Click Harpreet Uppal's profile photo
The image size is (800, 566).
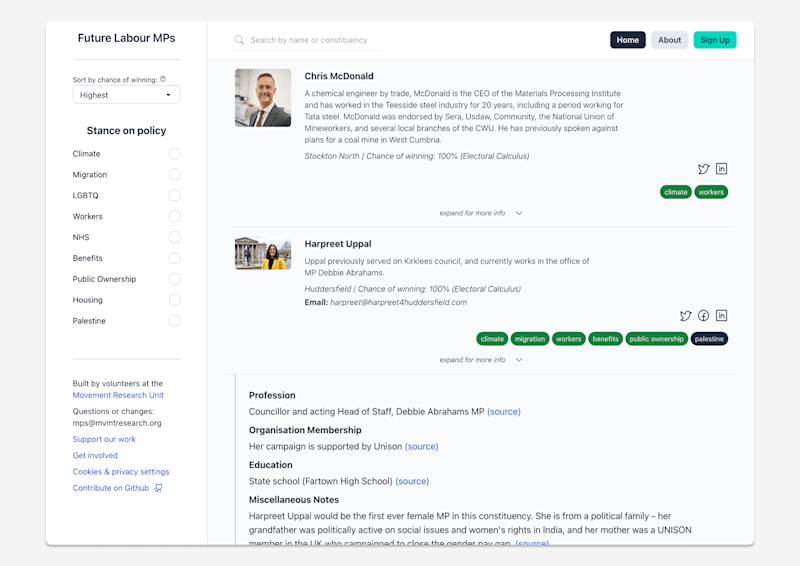pos(263,253)
